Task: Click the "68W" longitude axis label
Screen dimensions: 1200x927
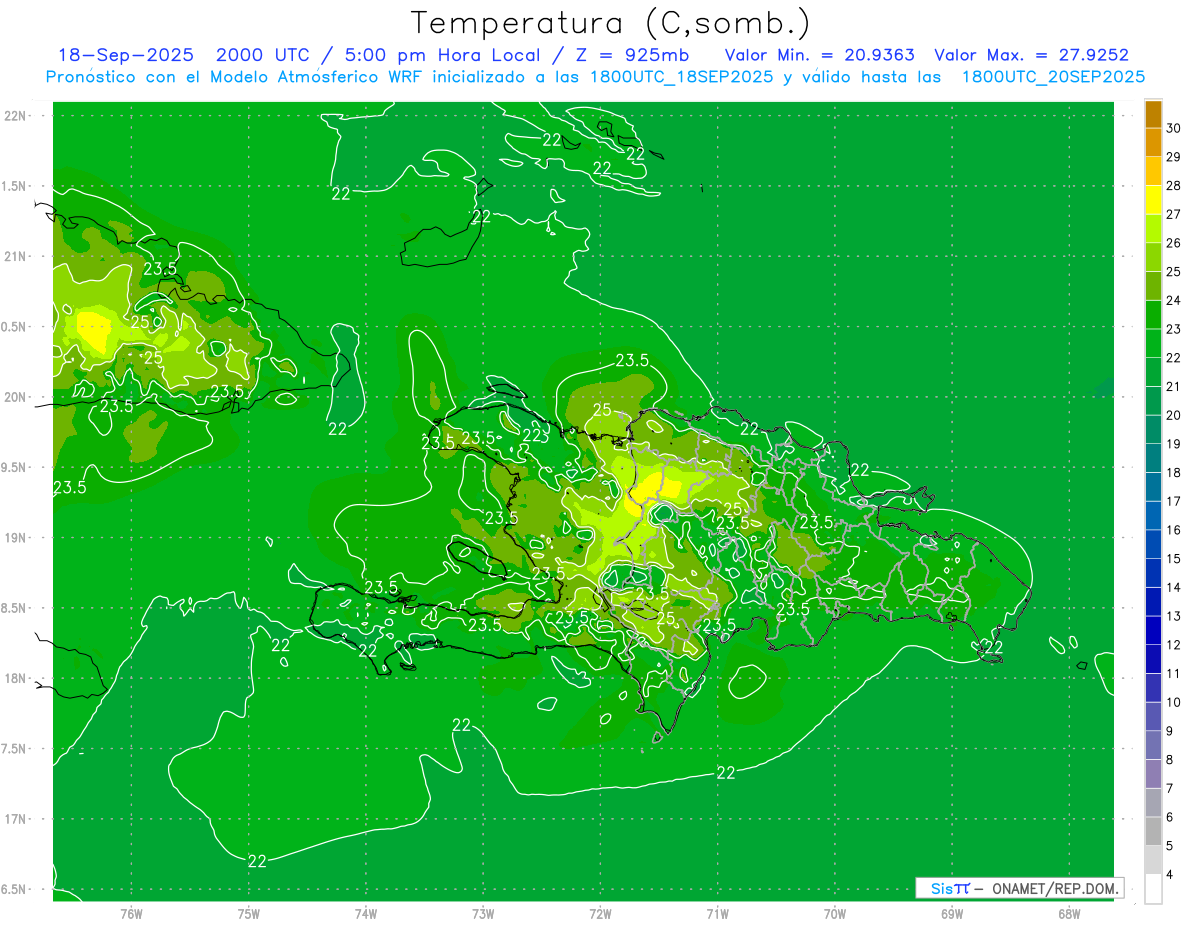Action: click(1069, 913)
